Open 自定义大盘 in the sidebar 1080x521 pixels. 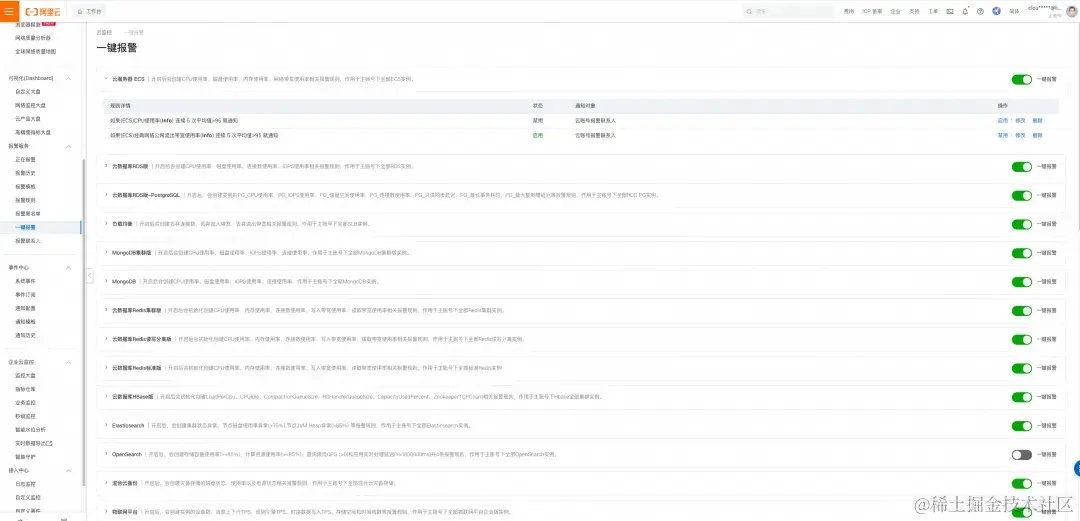tap(28, 92)
